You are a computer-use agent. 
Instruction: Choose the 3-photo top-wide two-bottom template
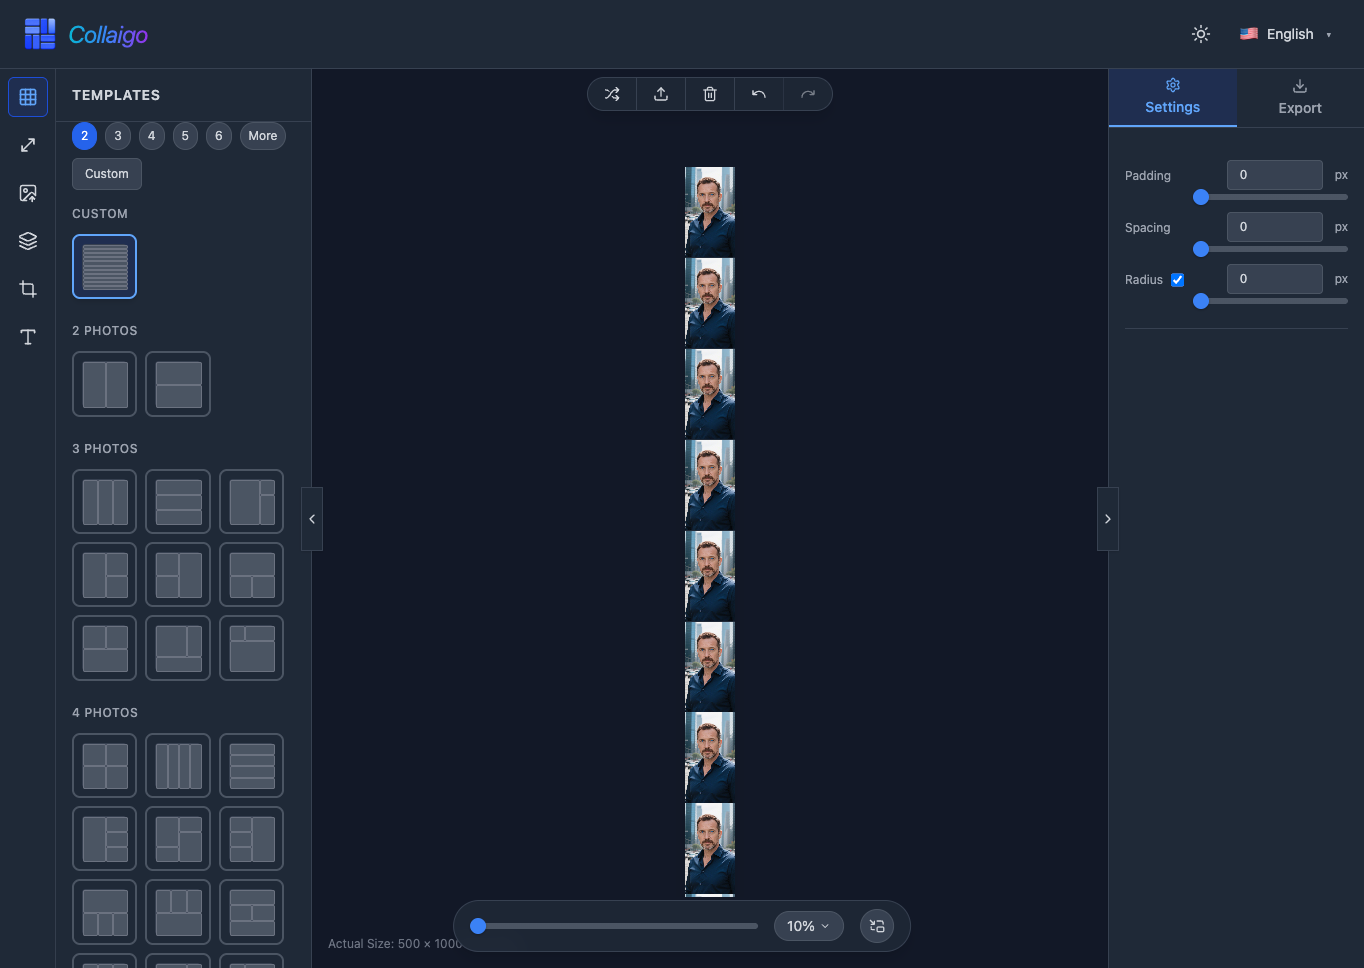[252, 575]
